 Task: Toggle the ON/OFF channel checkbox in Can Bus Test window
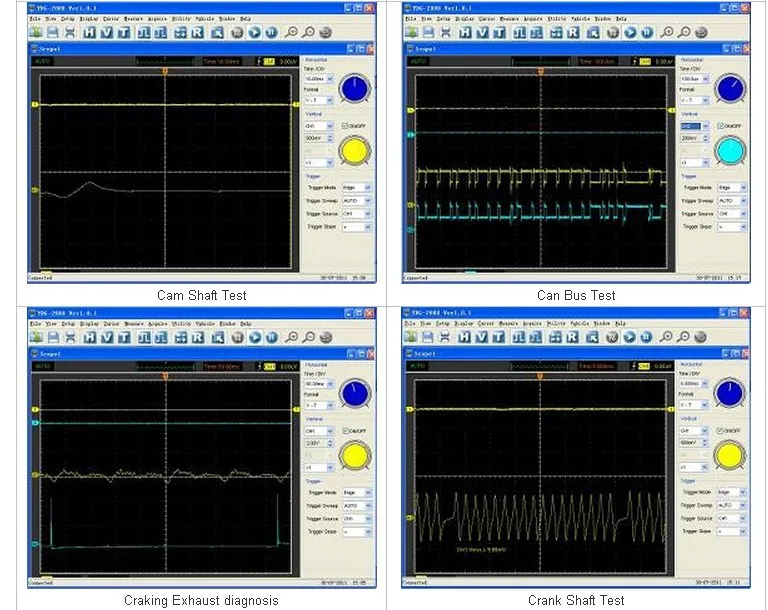[720, 126]
